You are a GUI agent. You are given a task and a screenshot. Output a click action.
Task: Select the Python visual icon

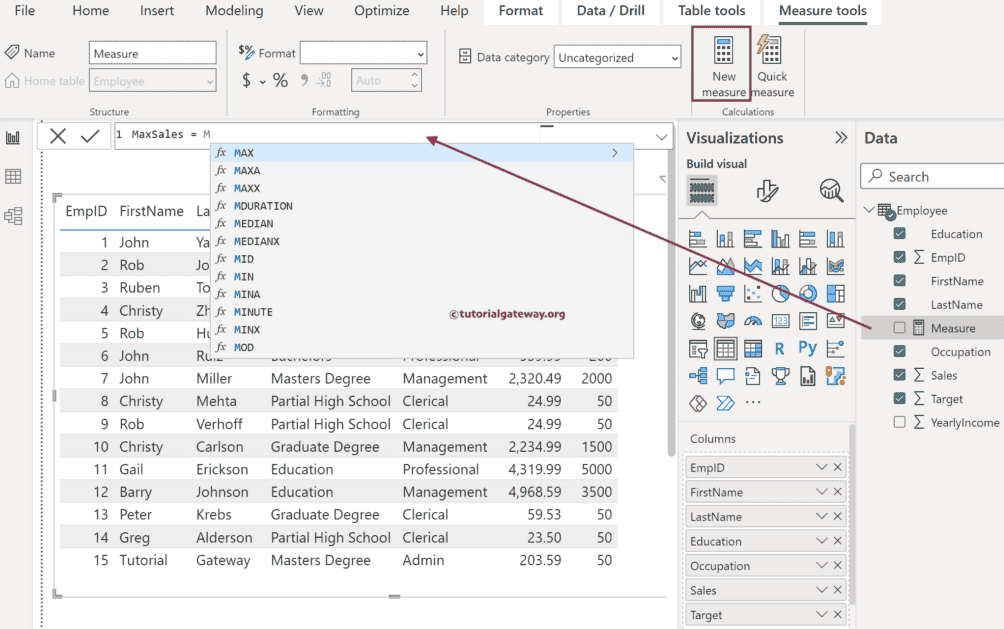807,349
